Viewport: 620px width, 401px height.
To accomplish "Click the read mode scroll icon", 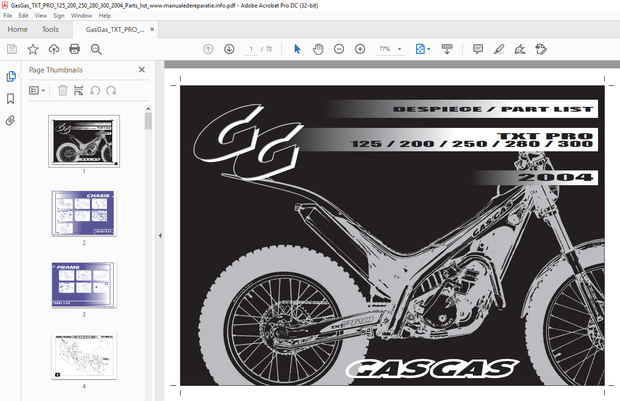I will [x=447, y=49].
